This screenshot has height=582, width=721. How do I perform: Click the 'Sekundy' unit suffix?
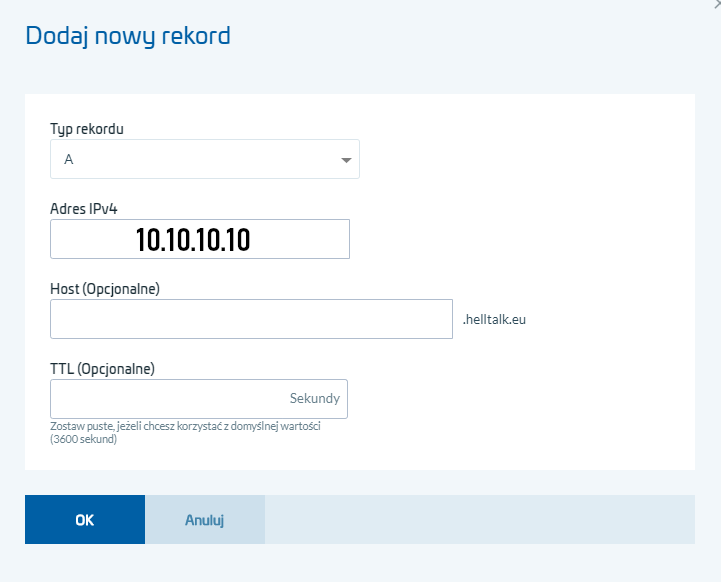[x=314, y=398]
